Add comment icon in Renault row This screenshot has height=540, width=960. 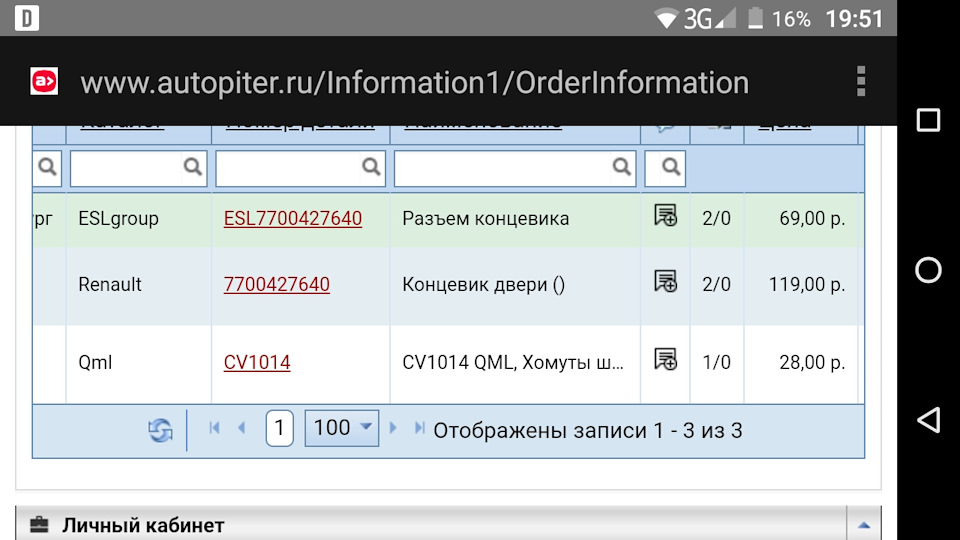pyautogui.click(x=665, y=281)
